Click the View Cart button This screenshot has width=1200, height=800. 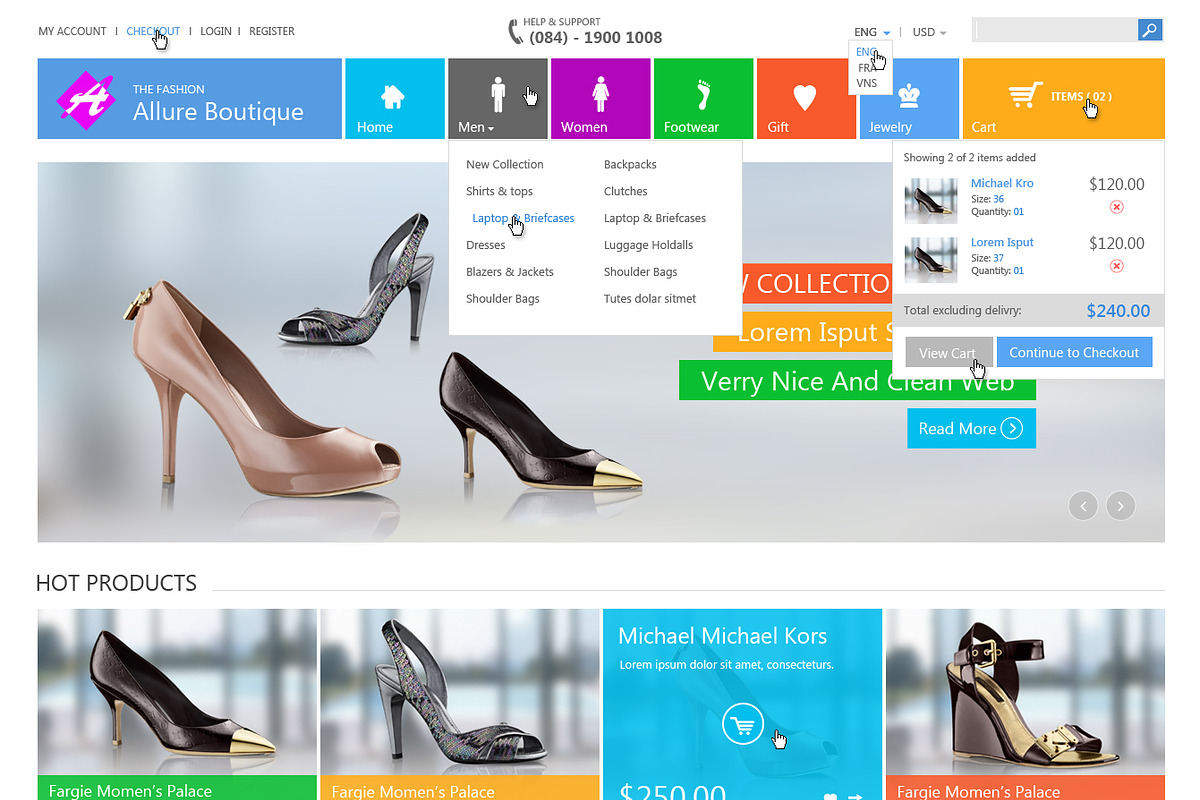coord(949,352)
